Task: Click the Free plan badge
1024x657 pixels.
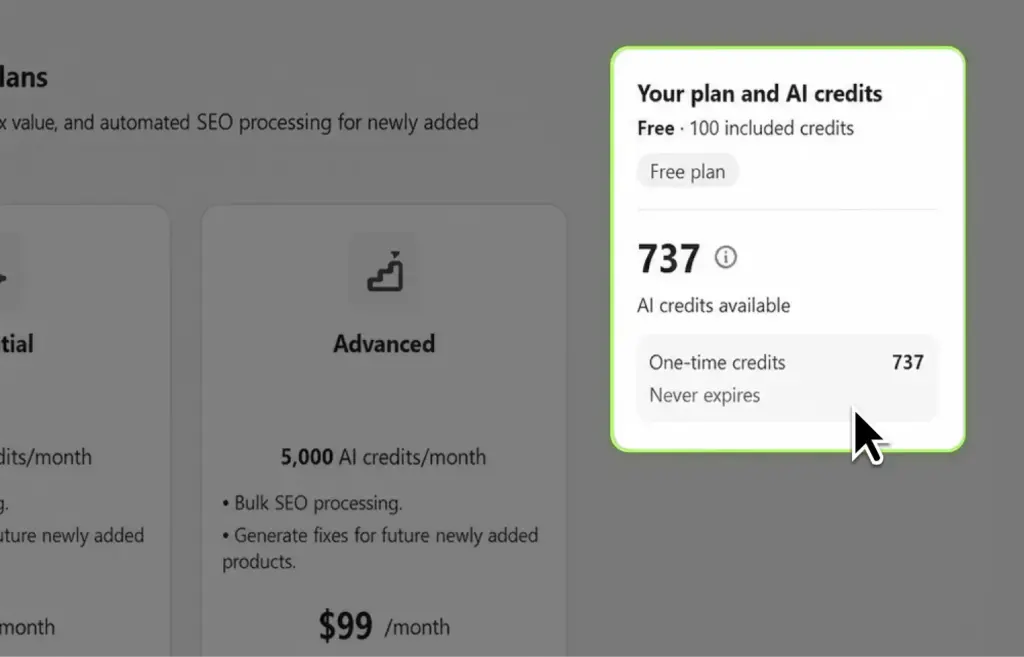Action: 687,171
